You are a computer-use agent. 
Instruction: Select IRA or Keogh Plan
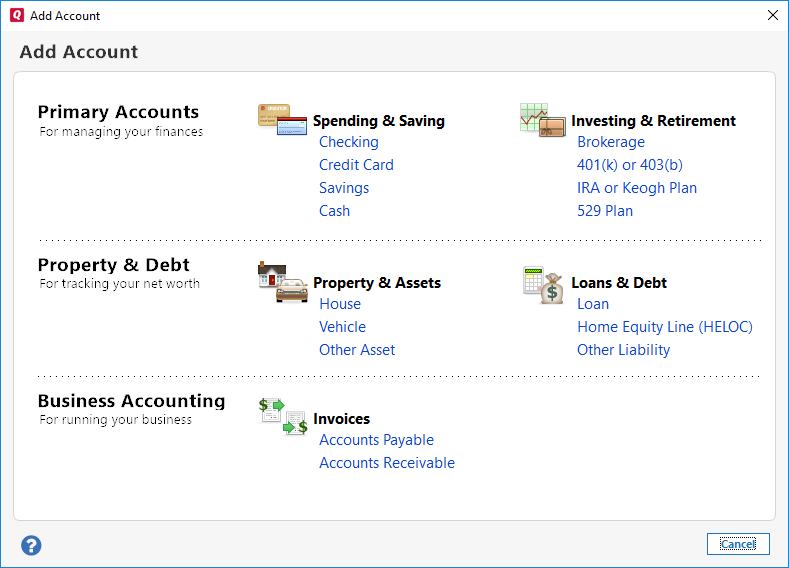click(x=637, y=188)
